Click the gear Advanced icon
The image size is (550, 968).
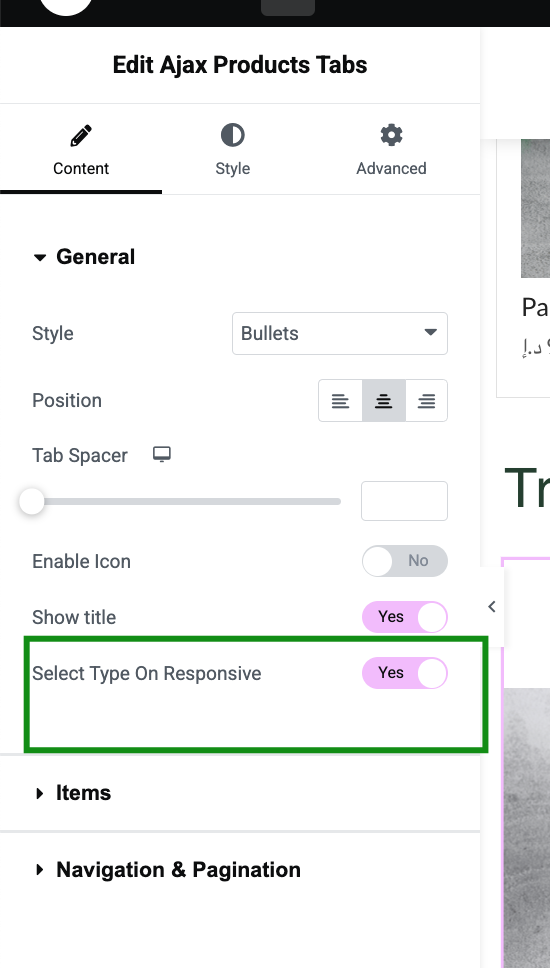391,135
